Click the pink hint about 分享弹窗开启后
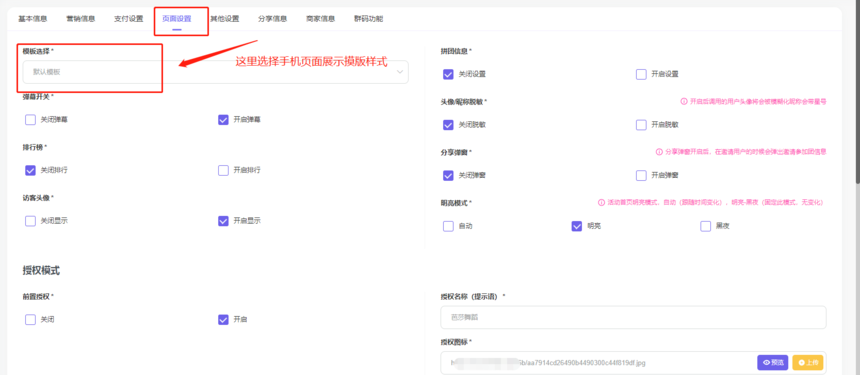This screenshot has height=375, width=860. [x=745, y=151]
